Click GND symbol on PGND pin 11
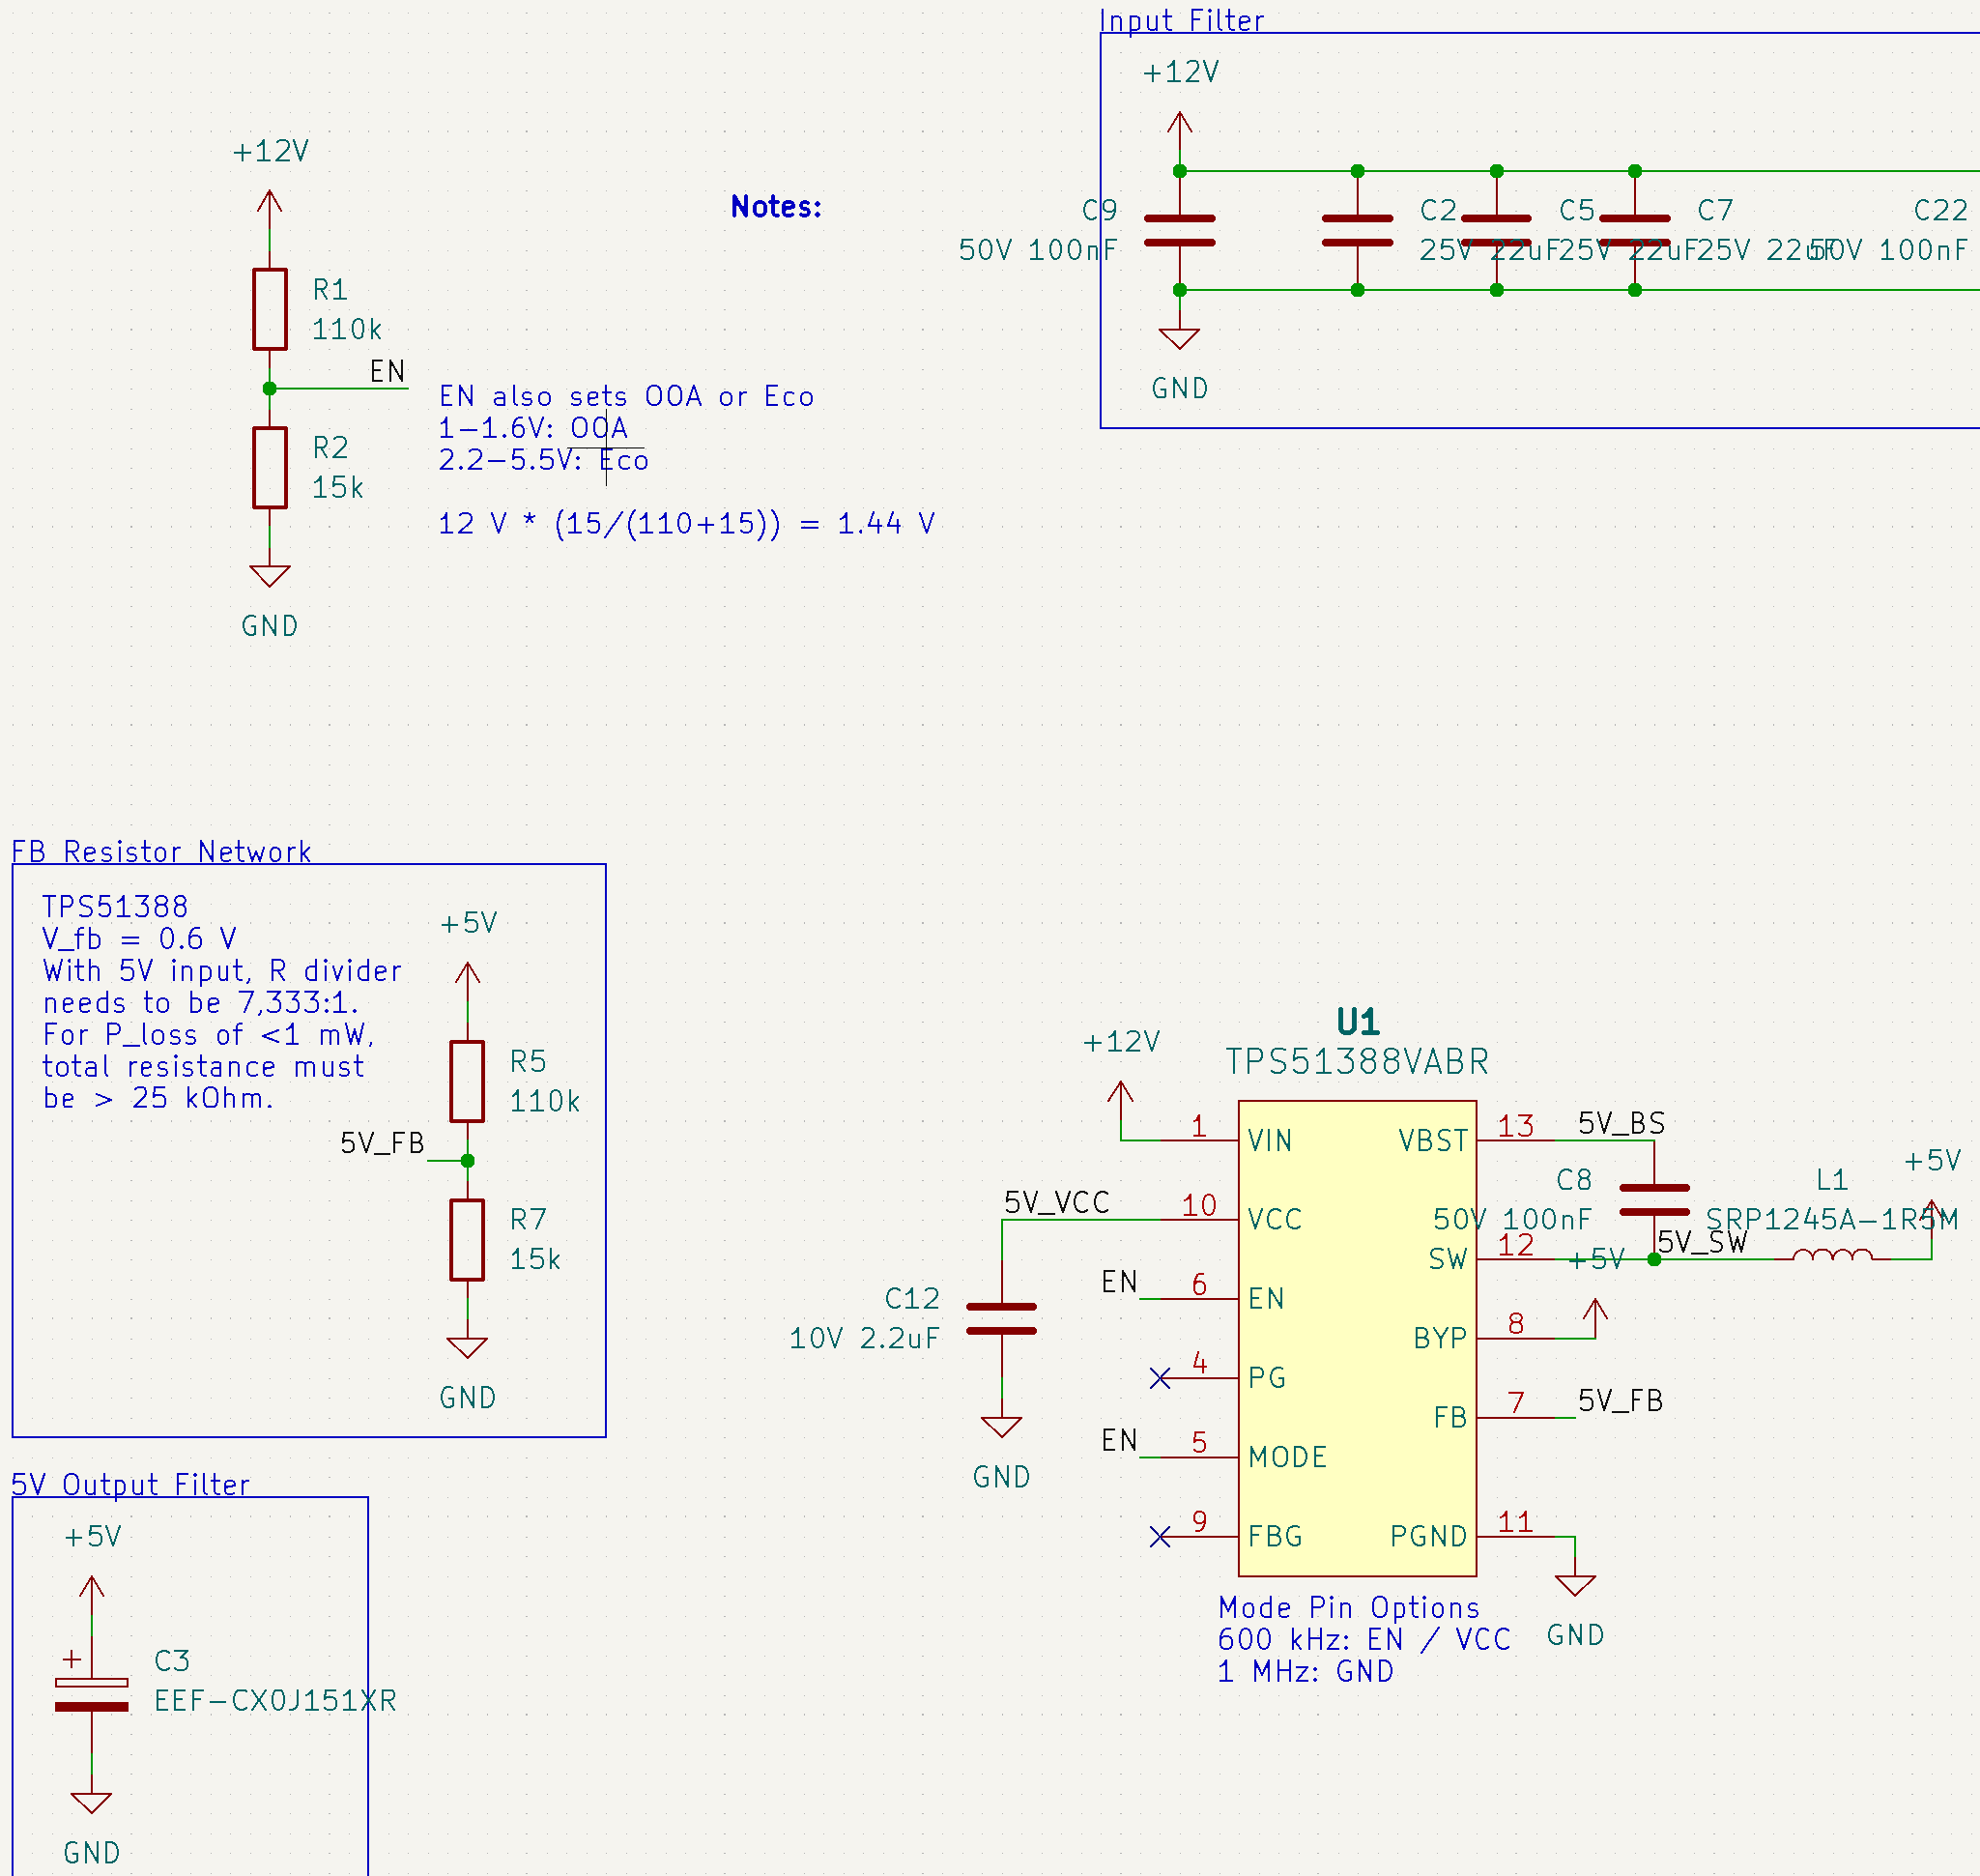This screenshot has width=1980, height=1876. pyautogui.click(x=1575, y=1585)
